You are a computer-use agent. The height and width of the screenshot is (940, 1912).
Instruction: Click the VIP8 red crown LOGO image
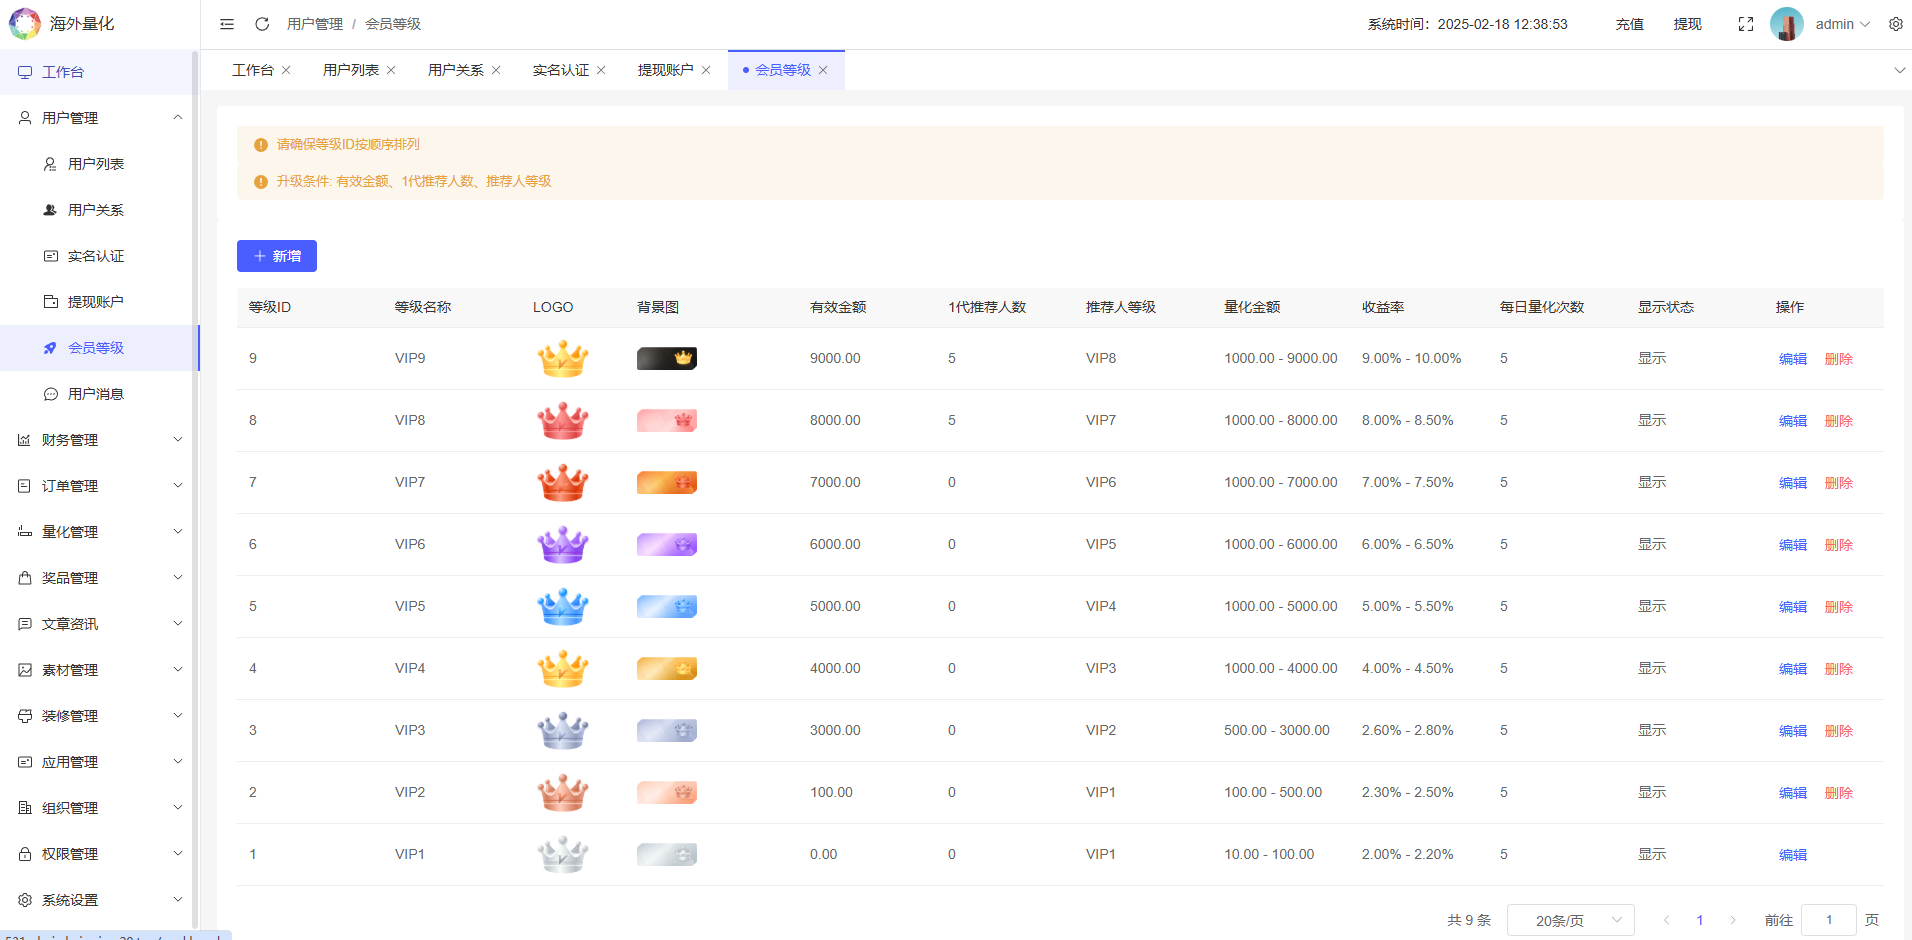pyautogui.click(x=562, y=420)
